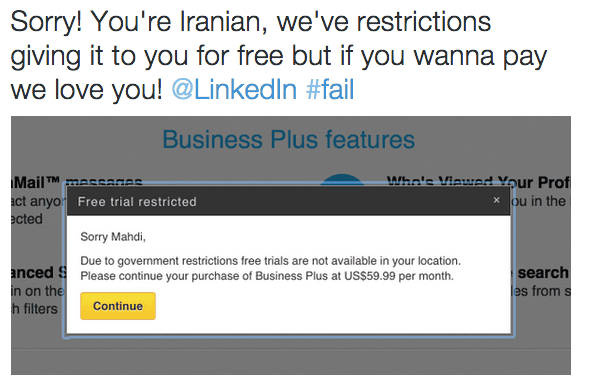
Task: Select the Business Plus features heading
Action: coord(288,139)
